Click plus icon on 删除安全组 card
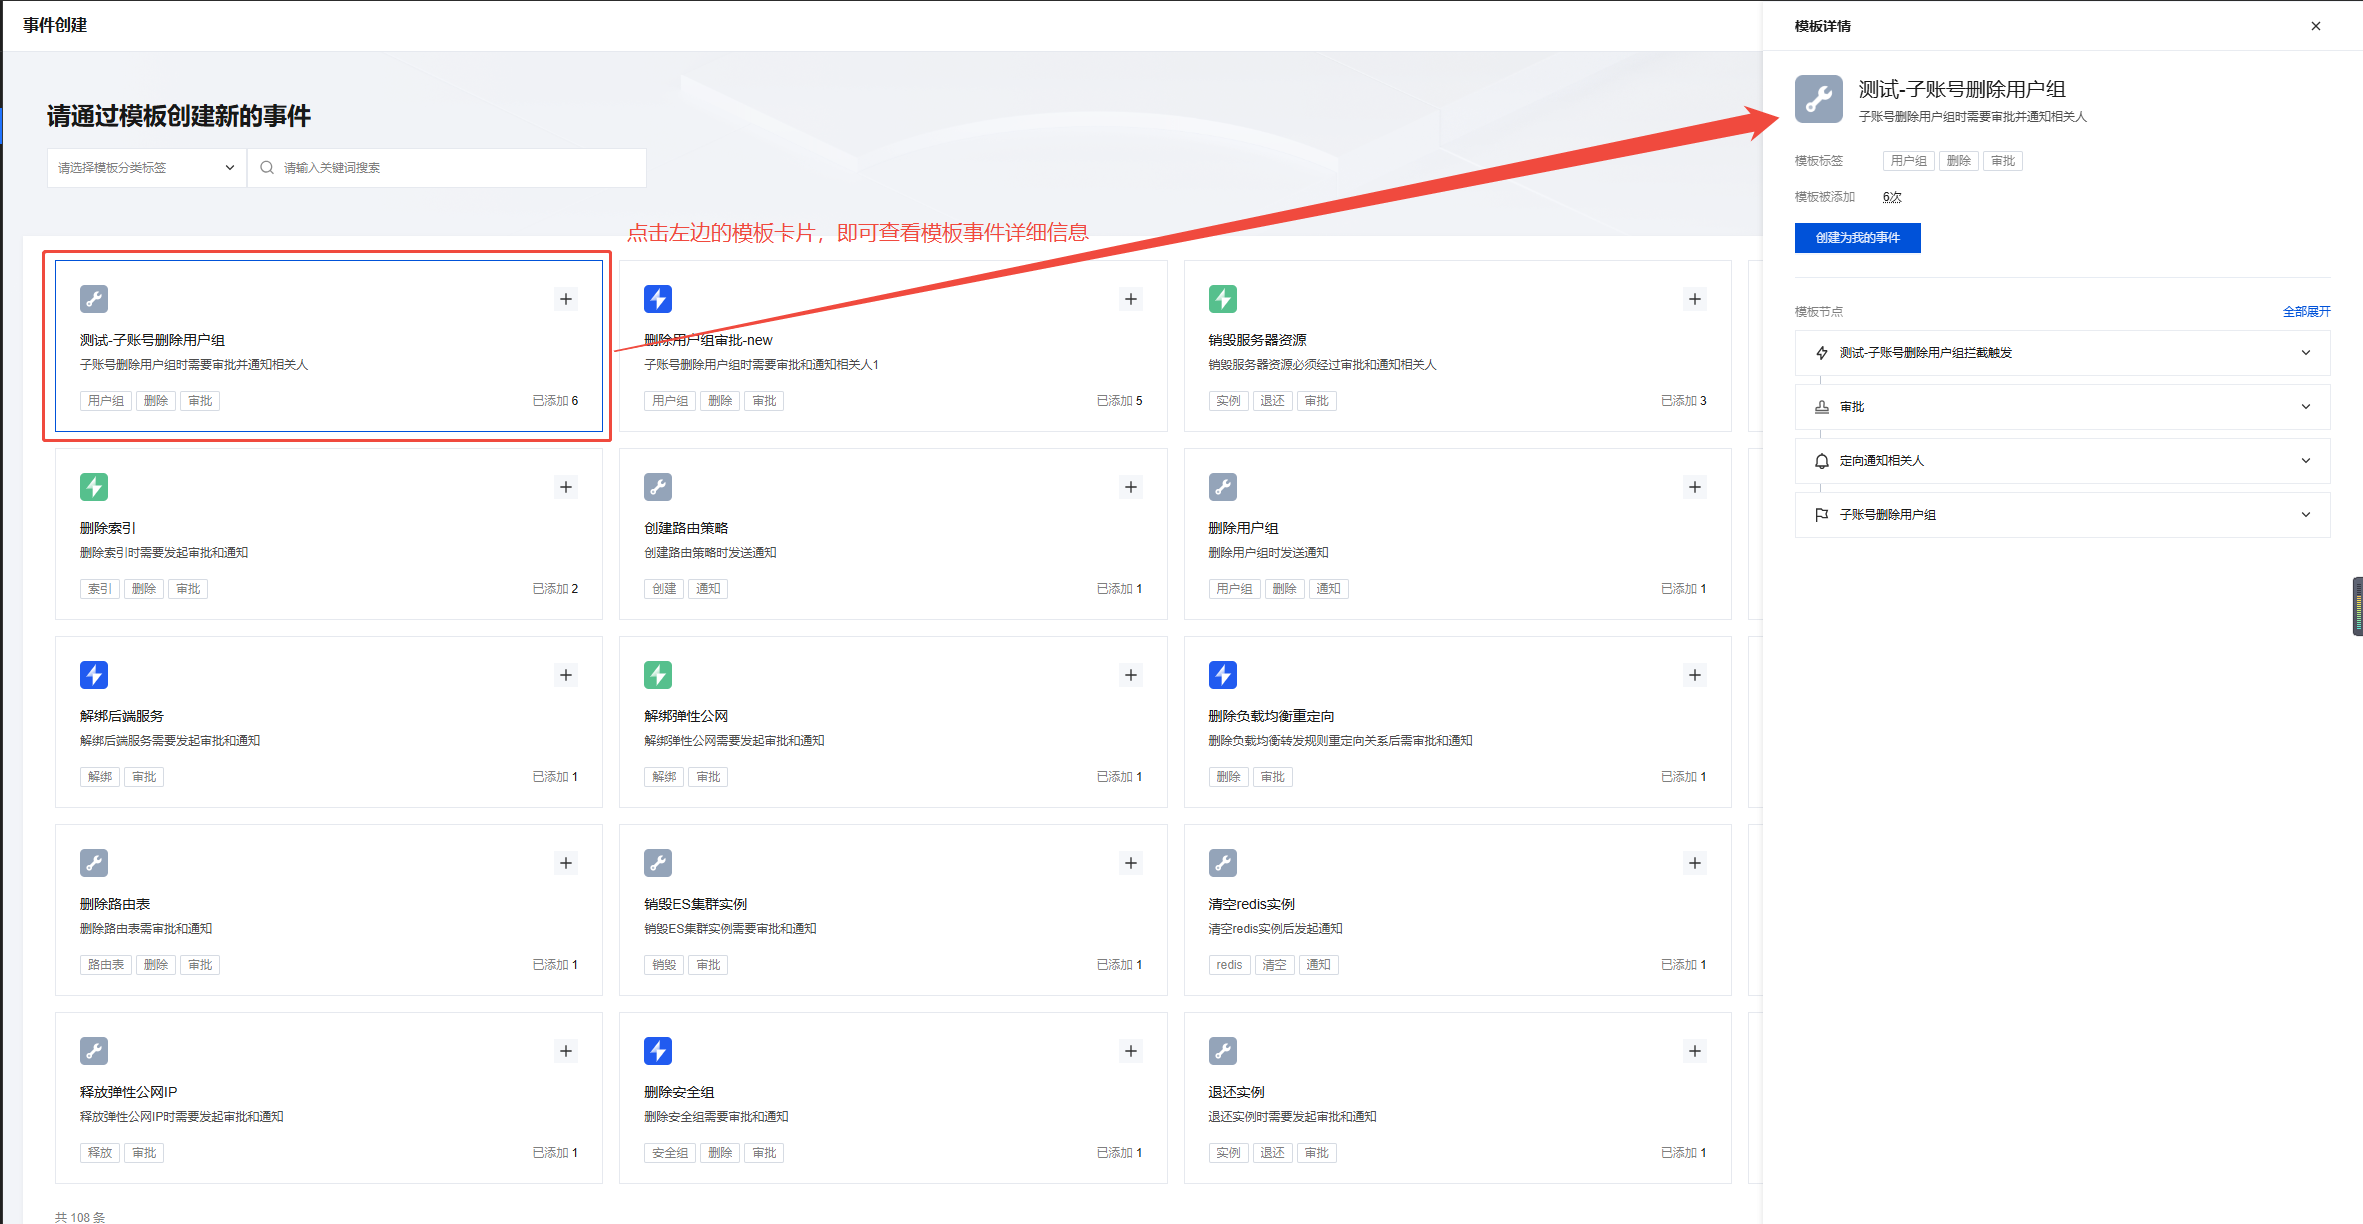Screen dimensions: 2363x1224 pyautogui.click(x=1130, y=1051)
